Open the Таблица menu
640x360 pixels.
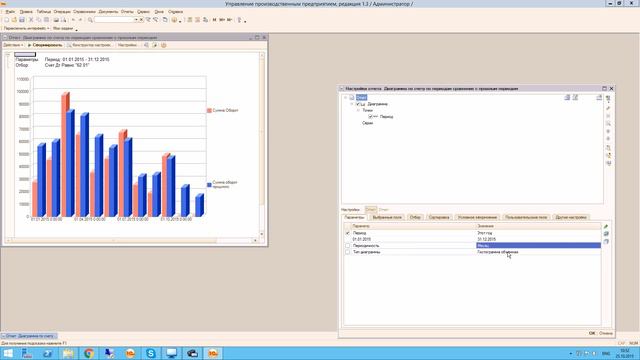click(44, 12)
